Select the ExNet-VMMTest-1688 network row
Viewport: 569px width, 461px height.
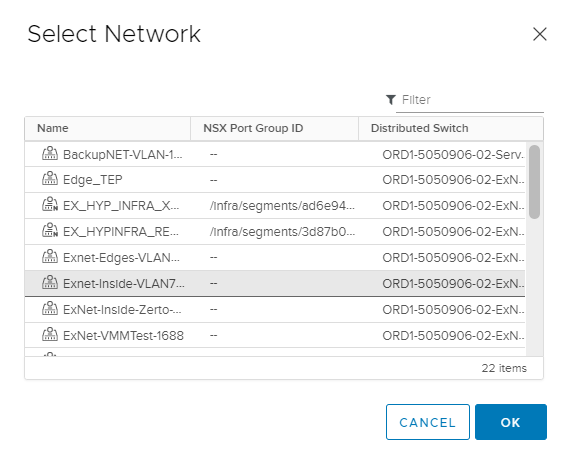pos(275,335)
